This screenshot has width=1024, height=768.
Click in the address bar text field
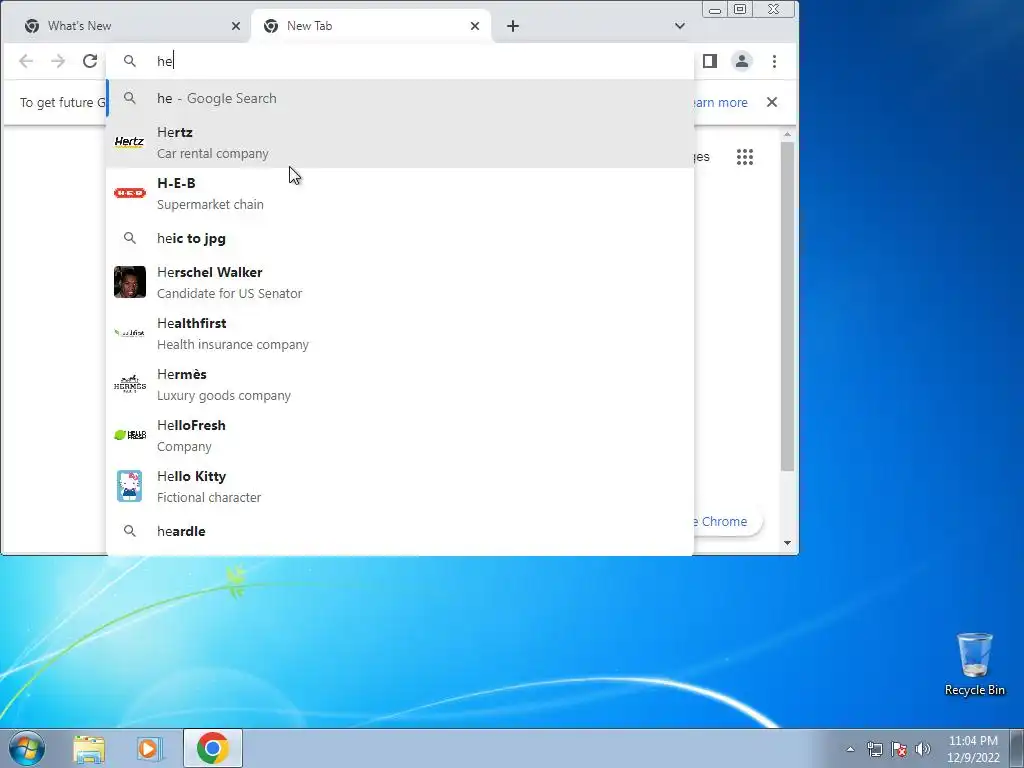(x=418, y=61)
